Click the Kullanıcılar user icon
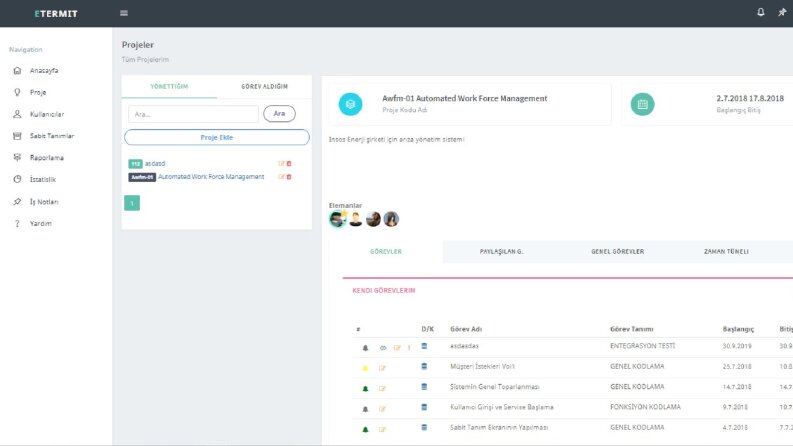 click(17, 114)
